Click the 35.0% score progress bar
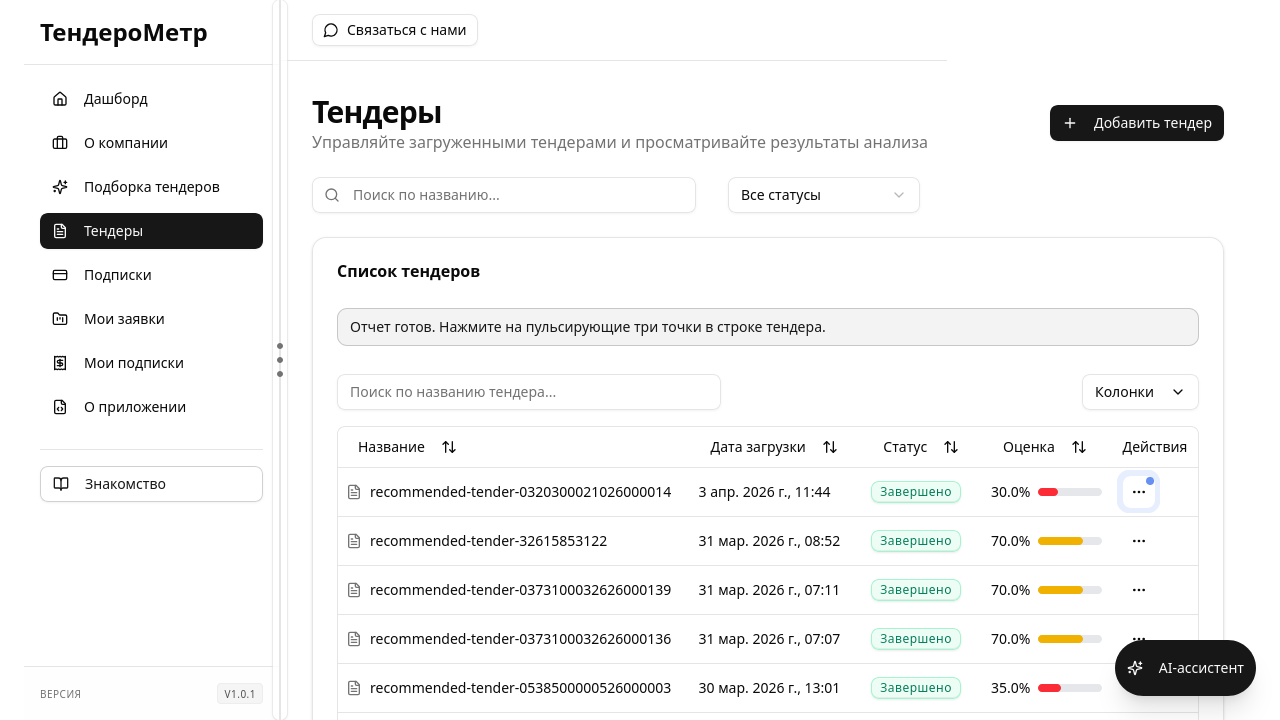1280x720 pixels. [1070, 688]
